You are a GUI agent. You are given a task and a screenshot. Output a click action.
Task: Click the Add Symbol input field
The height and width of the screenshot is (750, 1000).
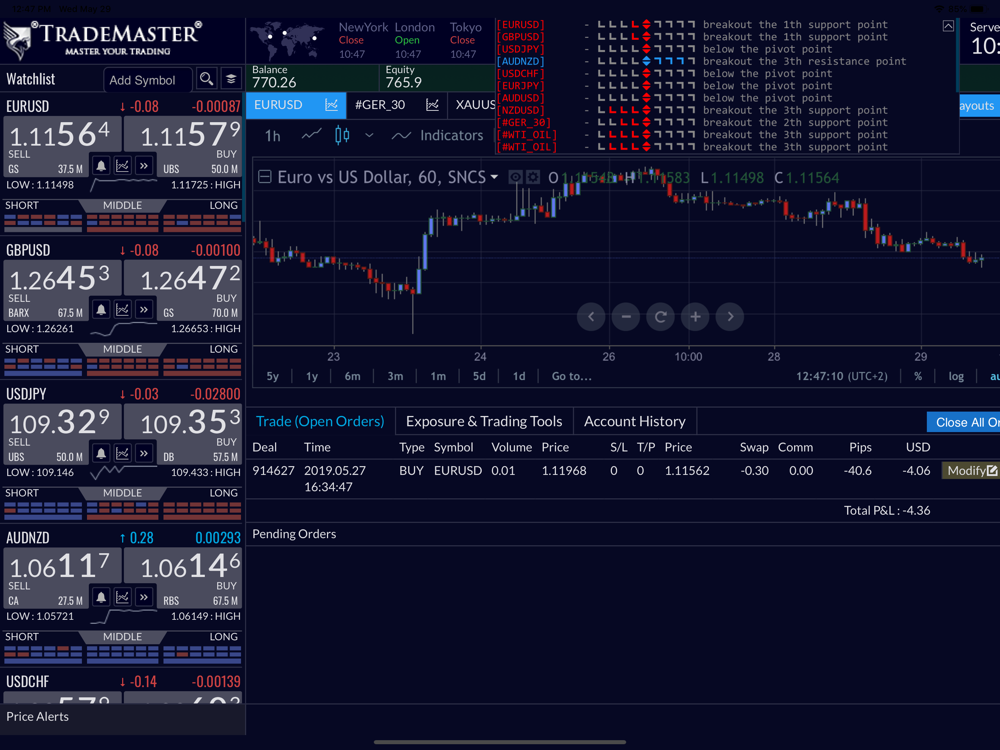coord(147,79)
